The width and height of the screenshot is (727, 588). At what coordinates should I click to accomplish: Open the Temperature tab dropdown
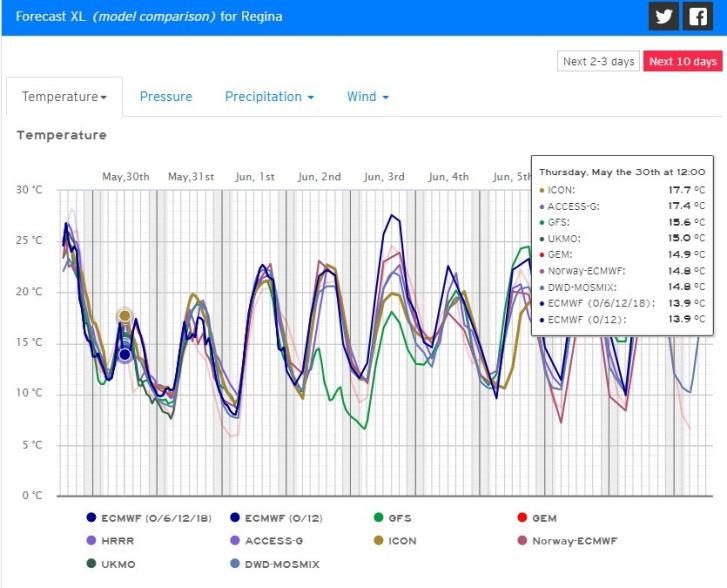point(64,97)
